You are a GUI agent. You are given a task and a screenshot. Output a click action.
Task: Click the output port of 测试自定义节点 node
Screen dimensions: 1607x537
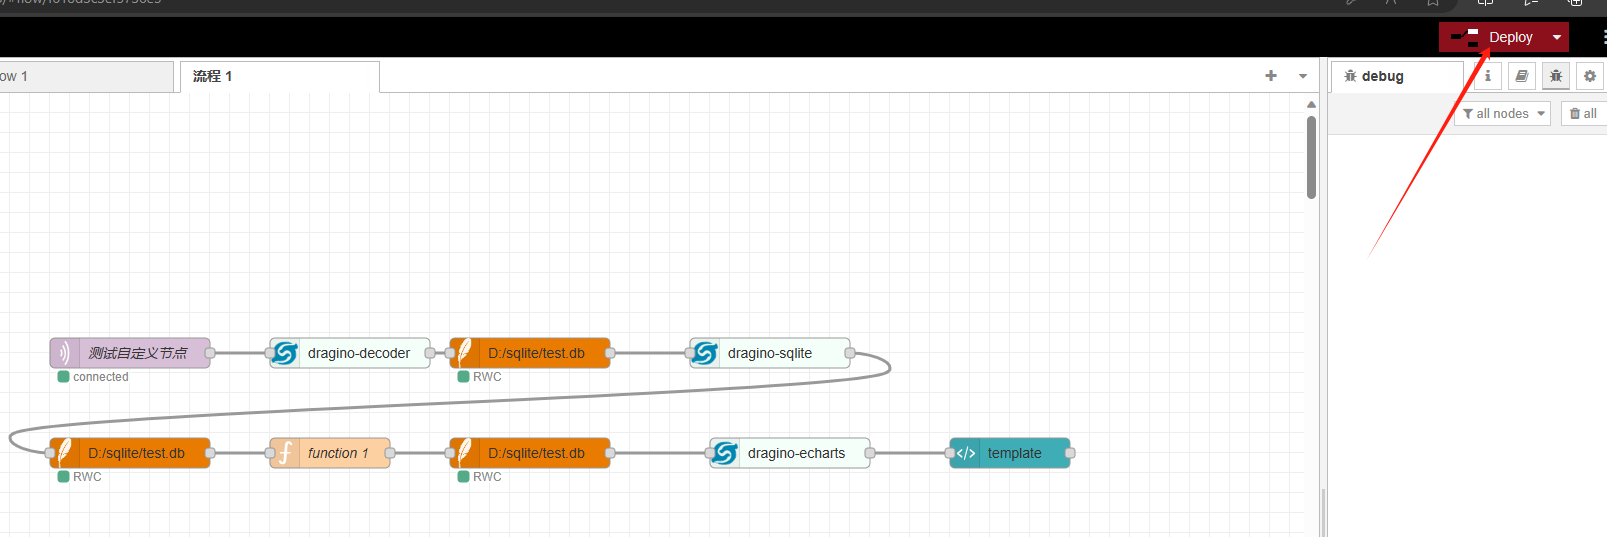tap(210, 353)
